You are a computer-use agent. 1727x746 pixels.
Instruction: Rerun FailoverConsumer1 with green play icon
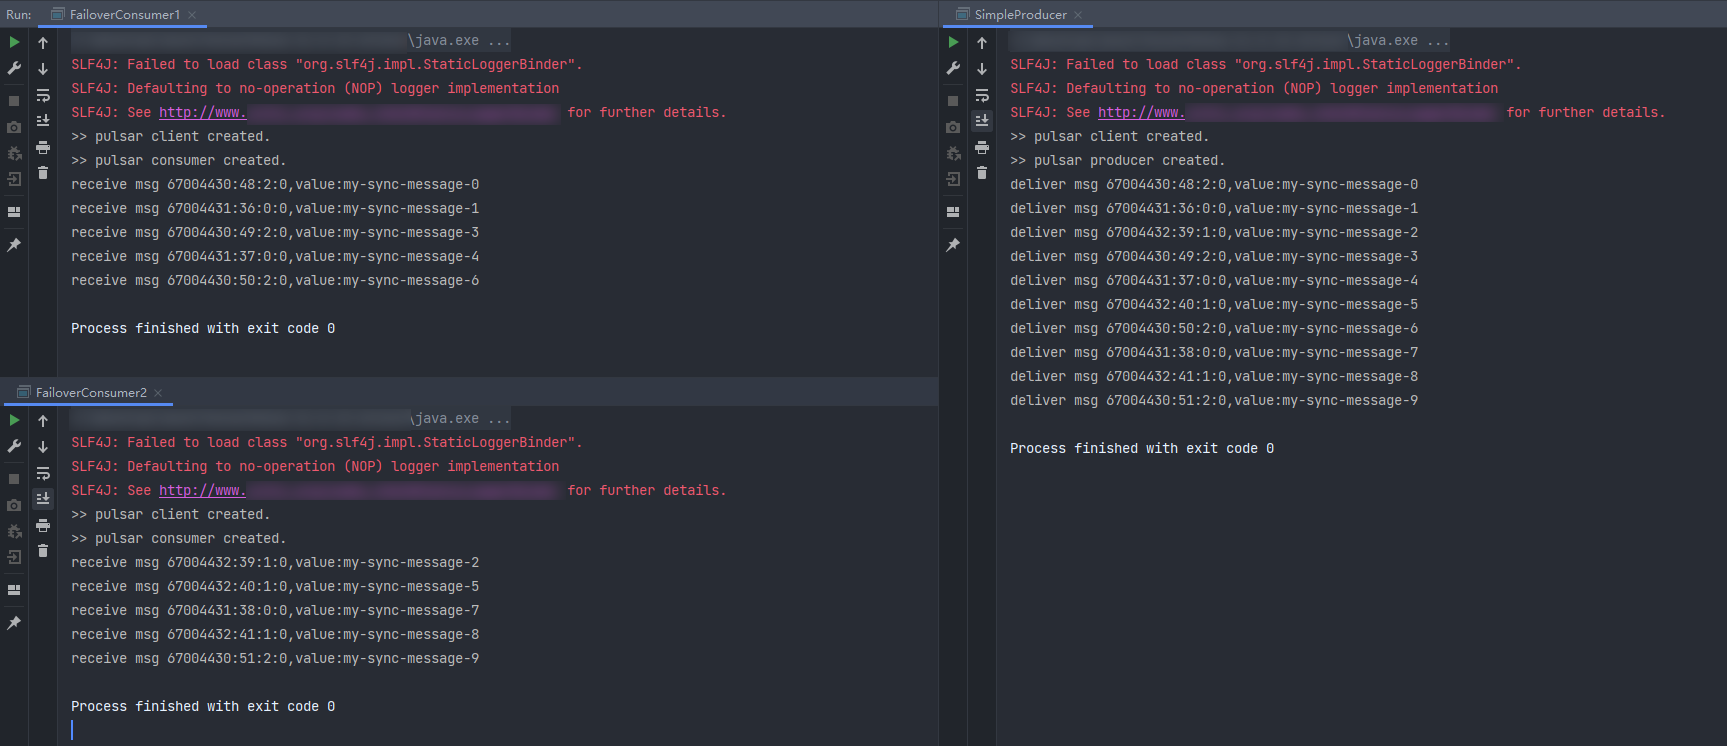tap(14, 42)
